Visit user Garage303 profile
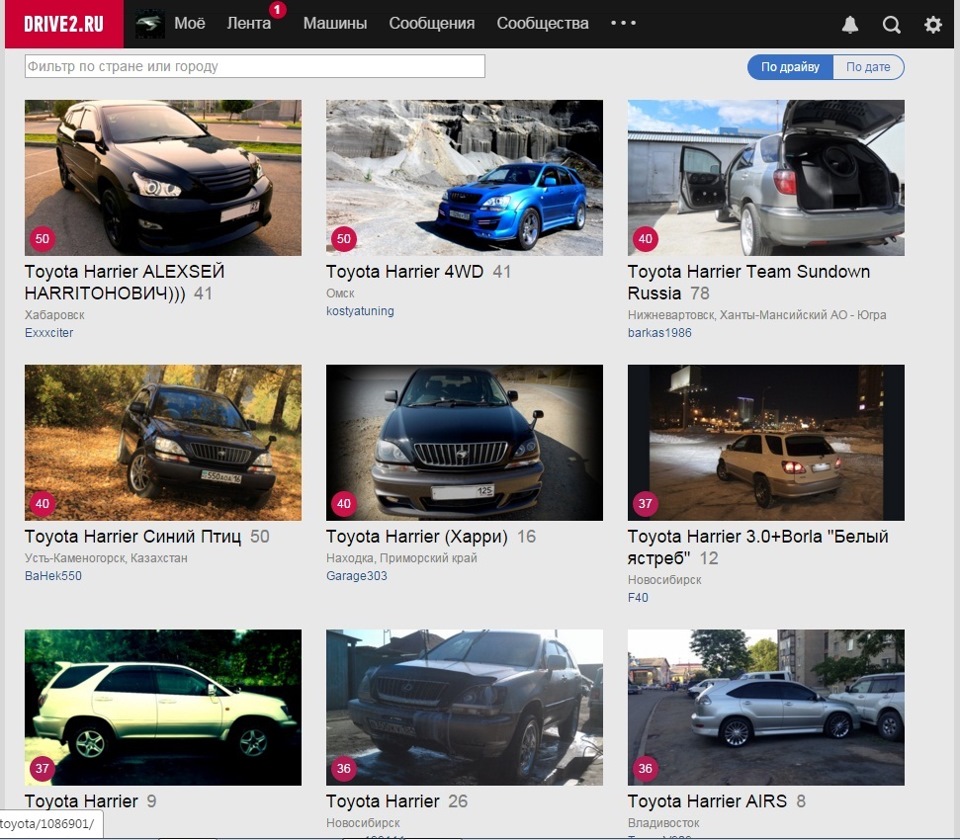The image size is (960, 840). [x=356, y=576]
